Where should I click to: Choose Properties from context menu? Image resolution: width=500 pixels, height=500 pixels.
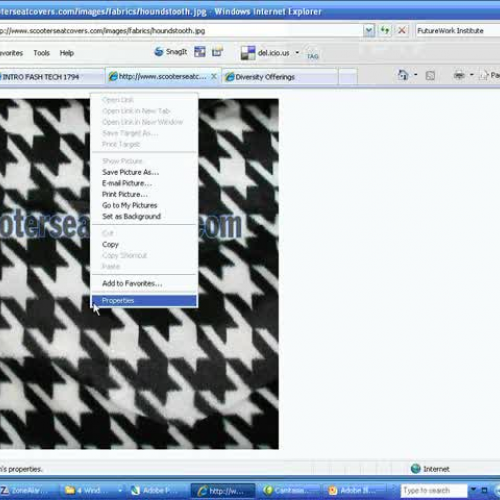[145, 300]
